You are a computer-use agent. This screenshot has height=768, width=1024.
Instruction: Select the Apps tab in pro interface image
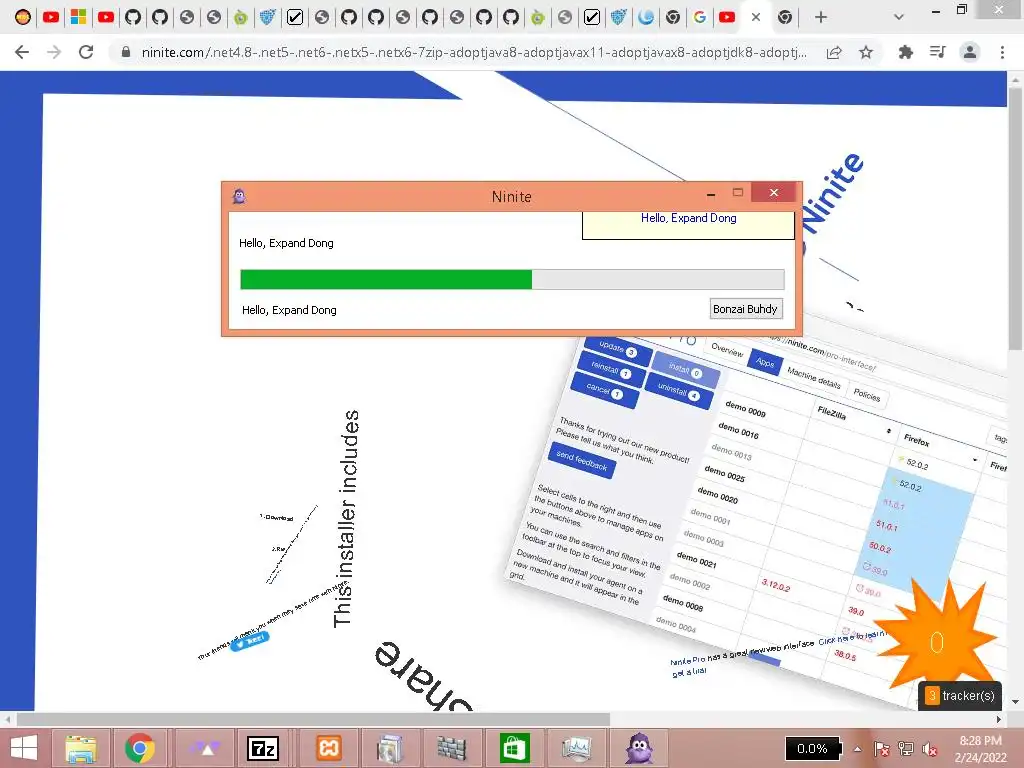[x=765, y=362]
